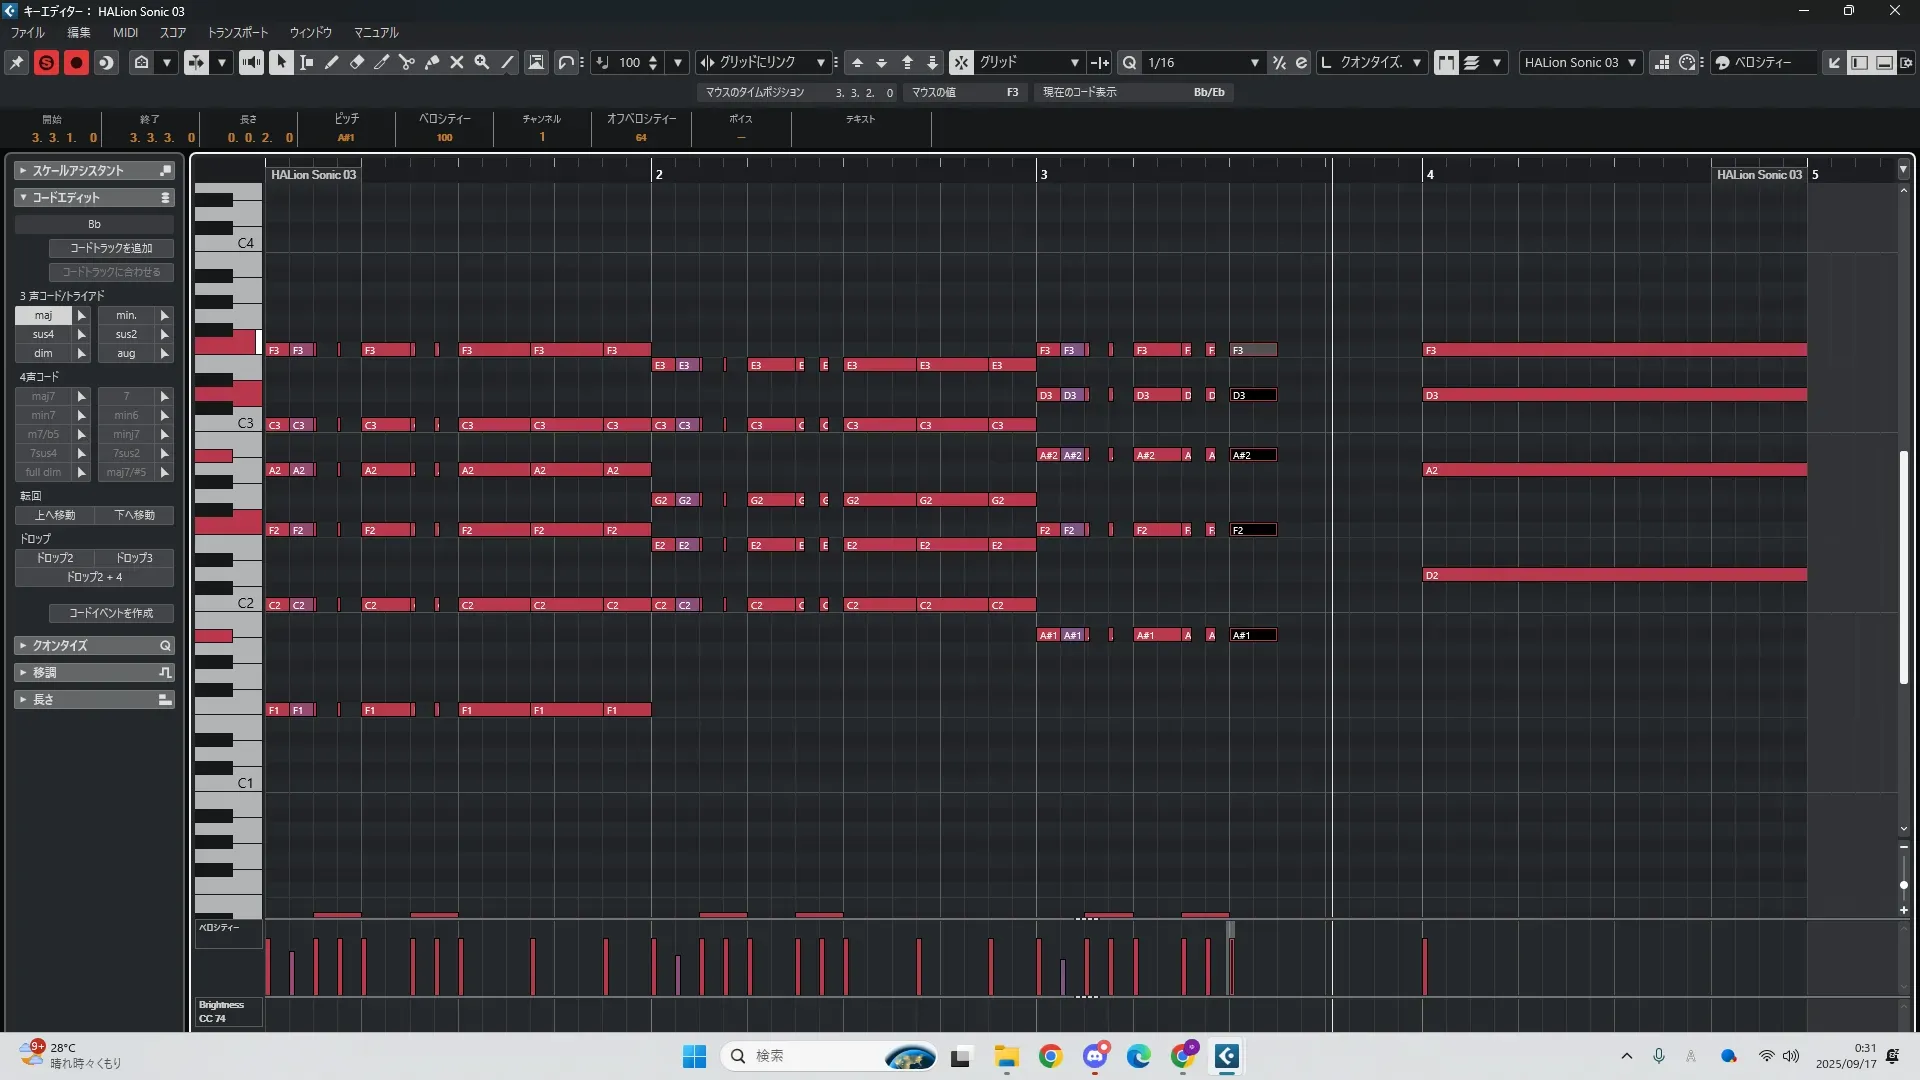Choose the Mute X tool
This screenshot has height=1080, width=1920.
click(457, 62)
